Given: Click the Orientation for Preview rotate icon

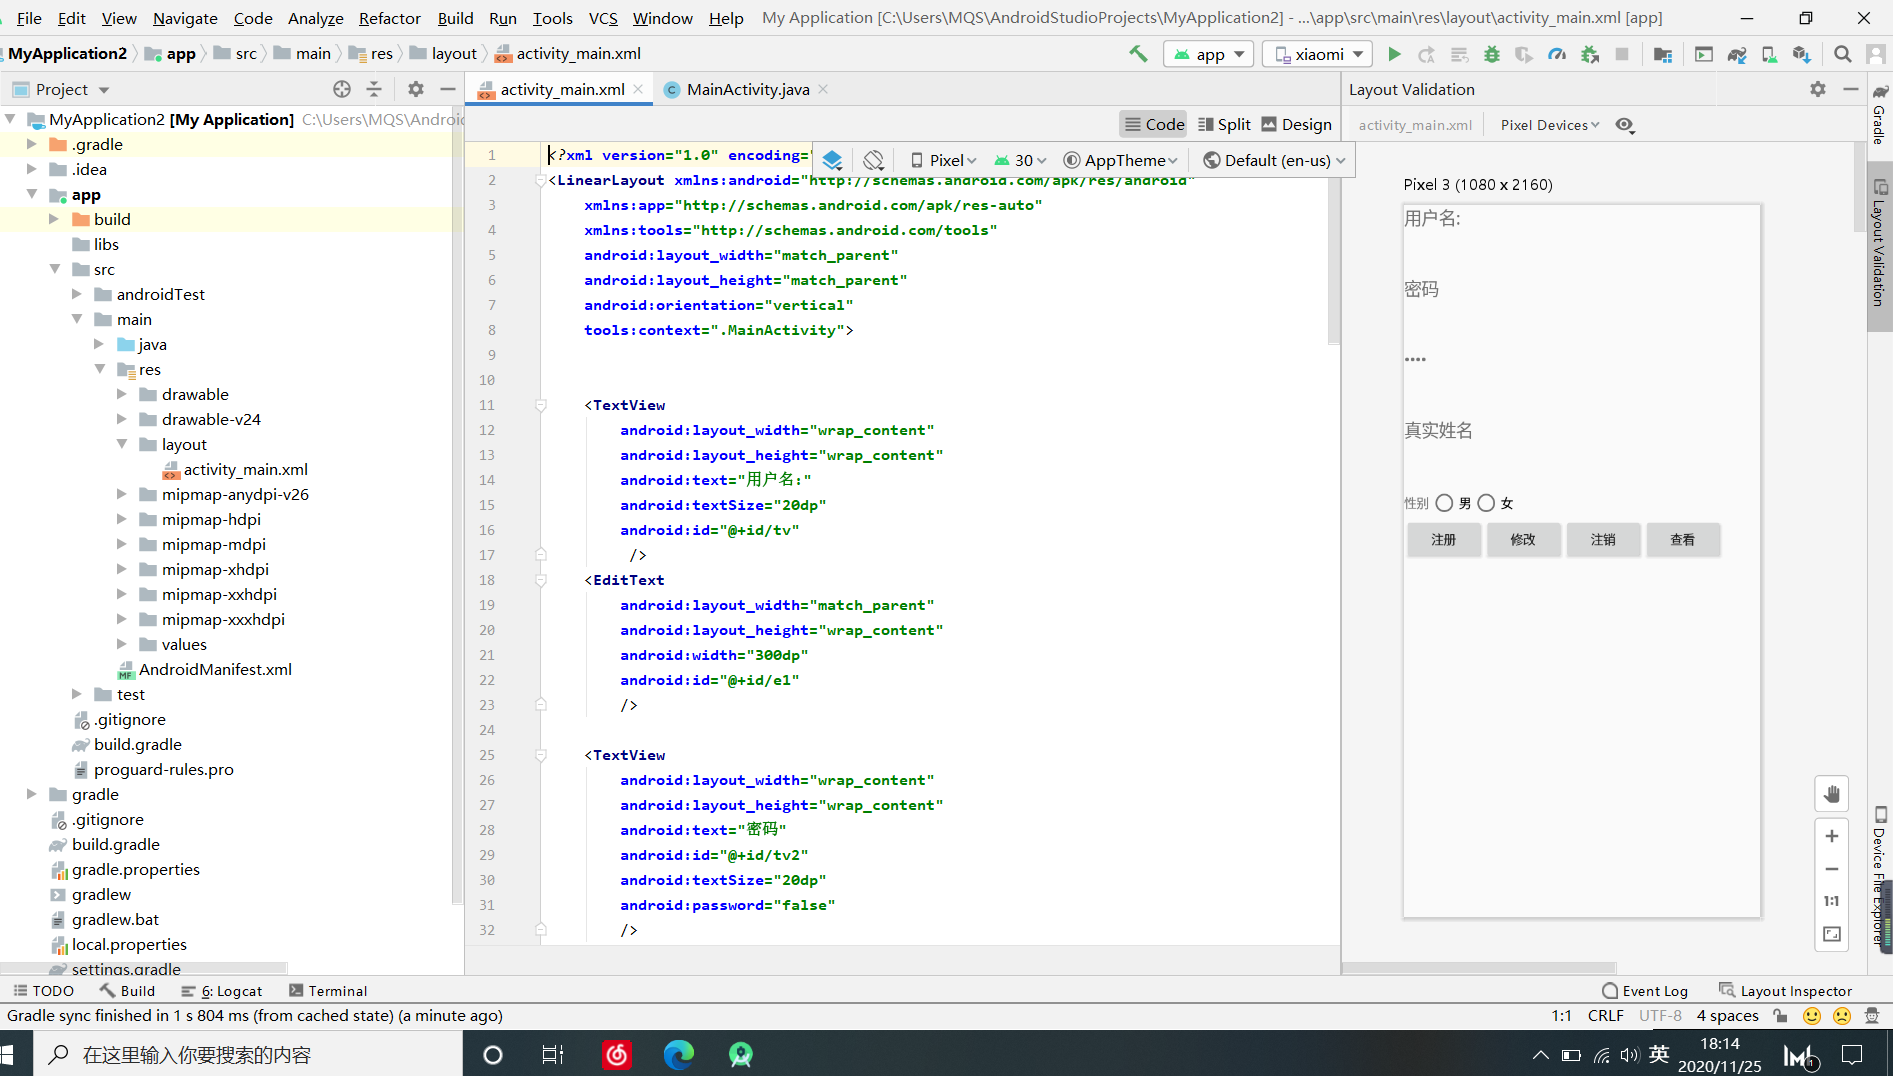Looking at the screenshot, I should [873, 160].
